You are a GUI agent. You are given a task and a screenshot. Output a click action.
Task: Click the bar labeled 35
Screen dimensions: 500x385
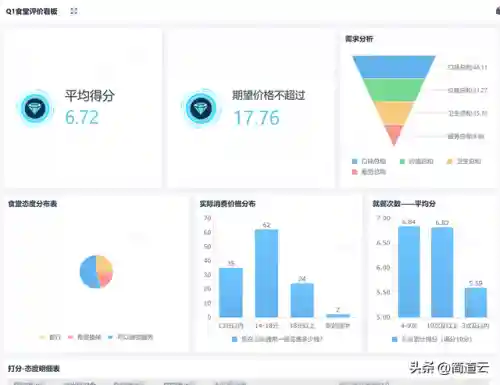click(231, 292)
